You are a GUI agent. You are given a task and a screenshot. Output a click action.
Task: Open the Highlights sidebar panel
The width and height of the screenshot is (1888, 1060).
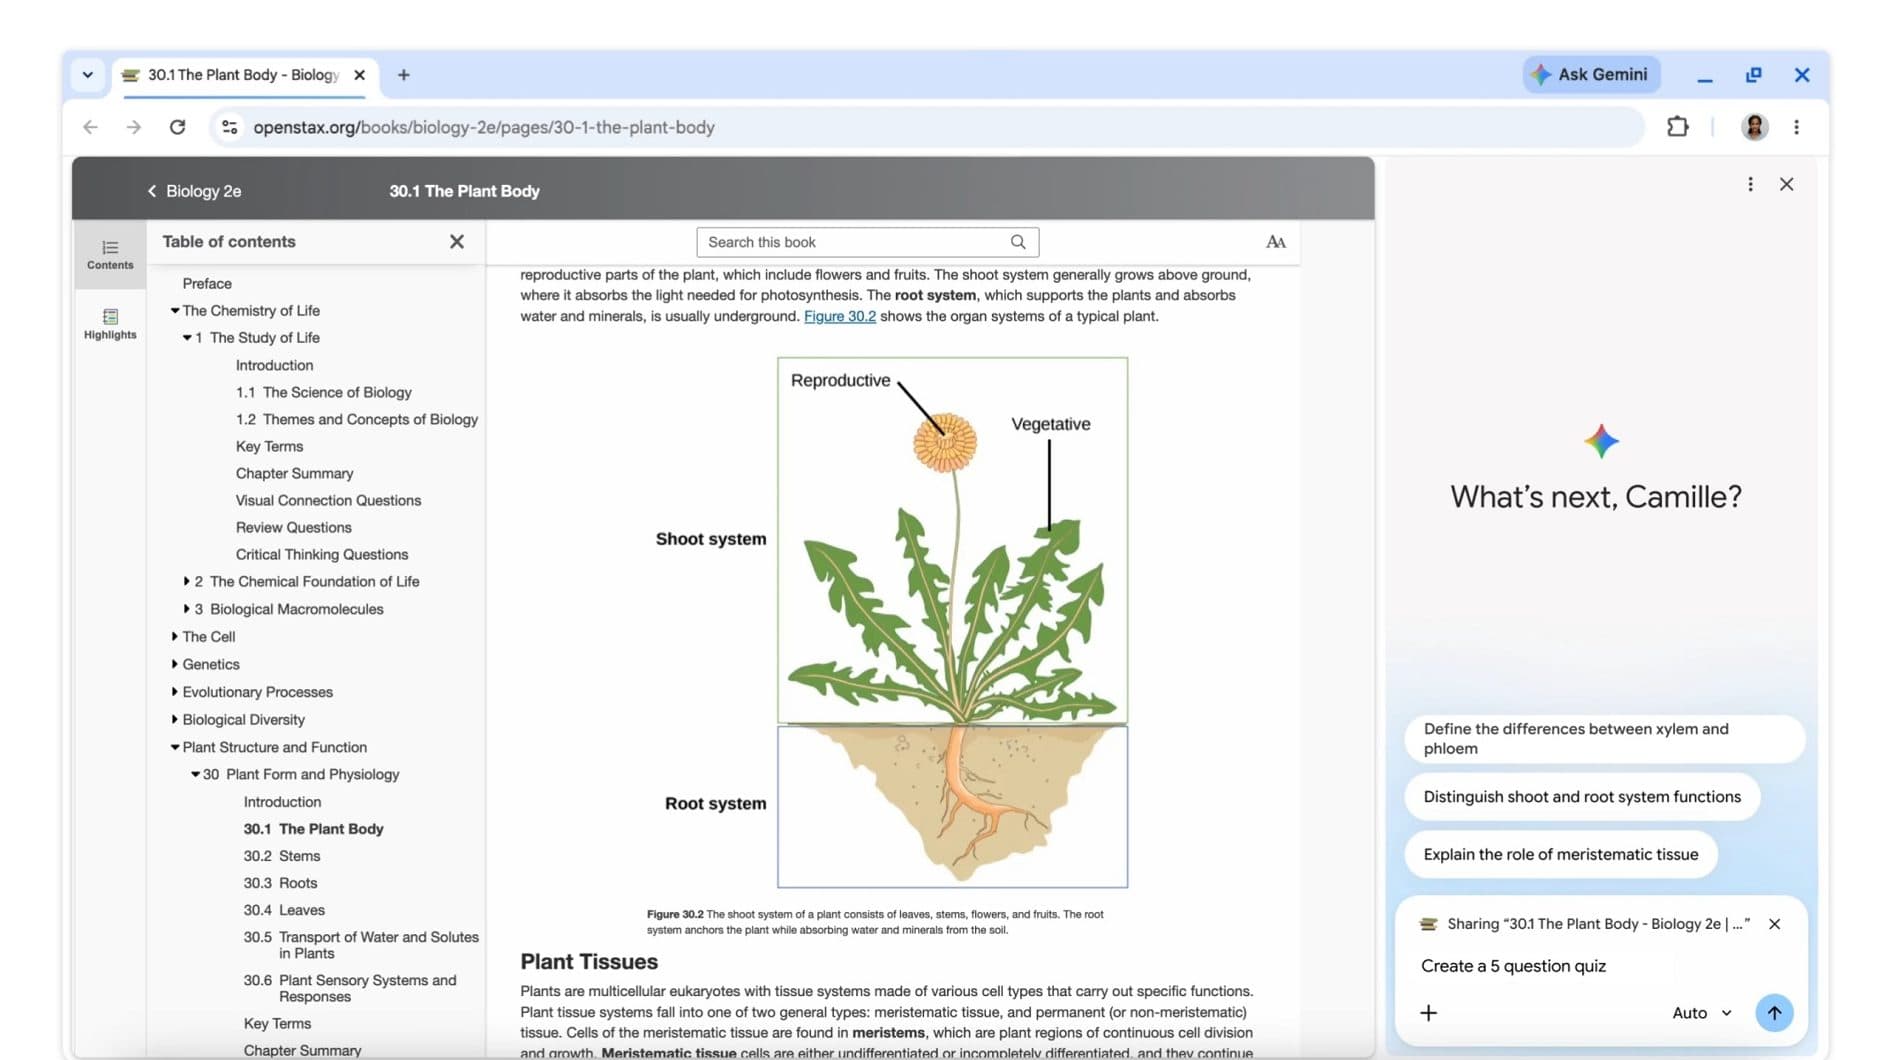tap(110, 324)
